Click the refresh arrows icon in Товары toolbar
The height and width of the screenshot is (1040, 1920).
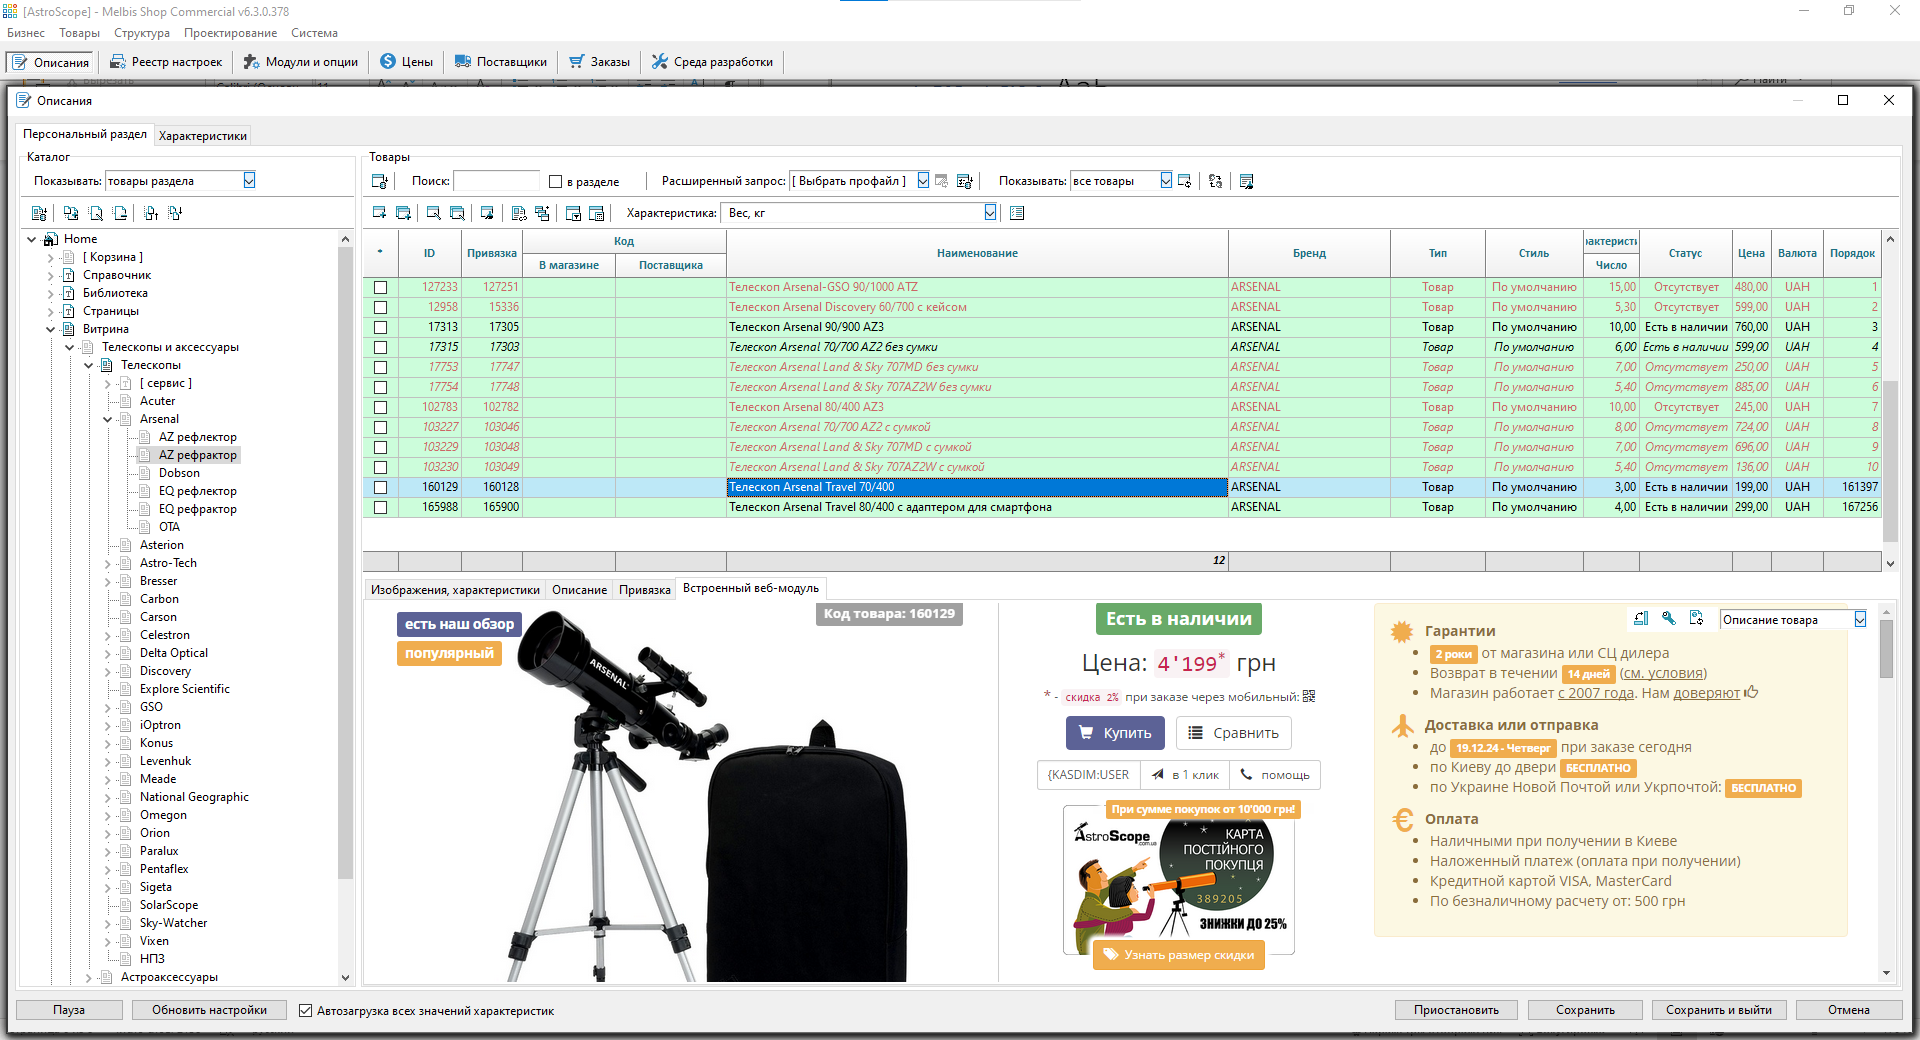pyautogui.click(x=1215, y=181)
